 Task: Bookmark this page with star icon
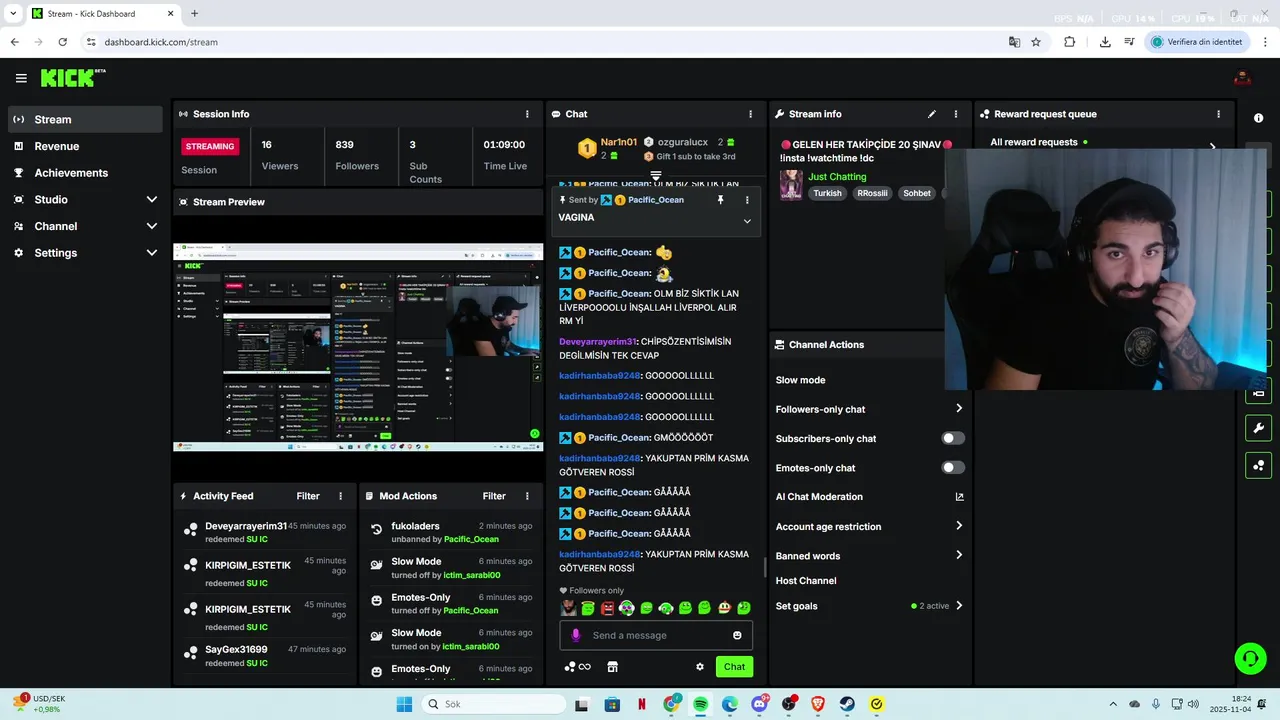pyautogui.click(x=1036, y=42)
